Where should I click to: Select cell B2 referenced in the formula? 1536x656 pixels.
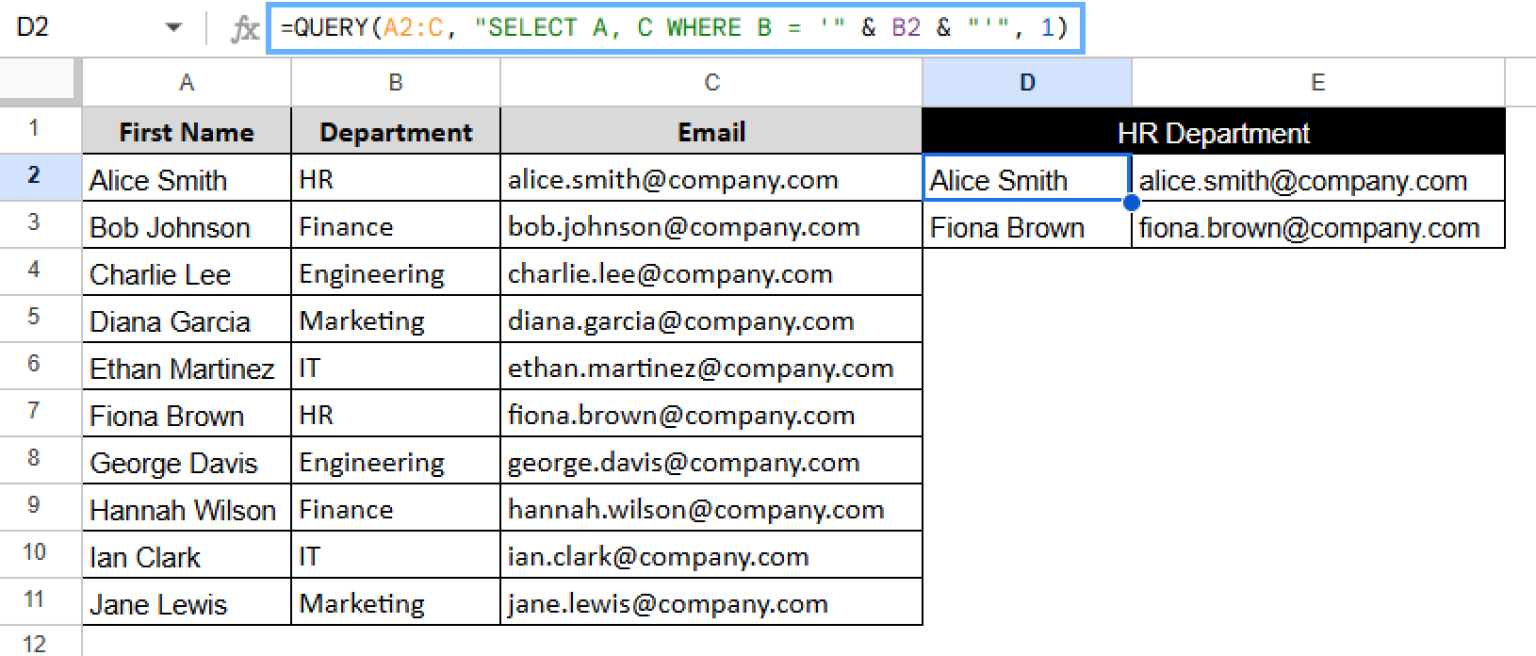tap(395, 179)
